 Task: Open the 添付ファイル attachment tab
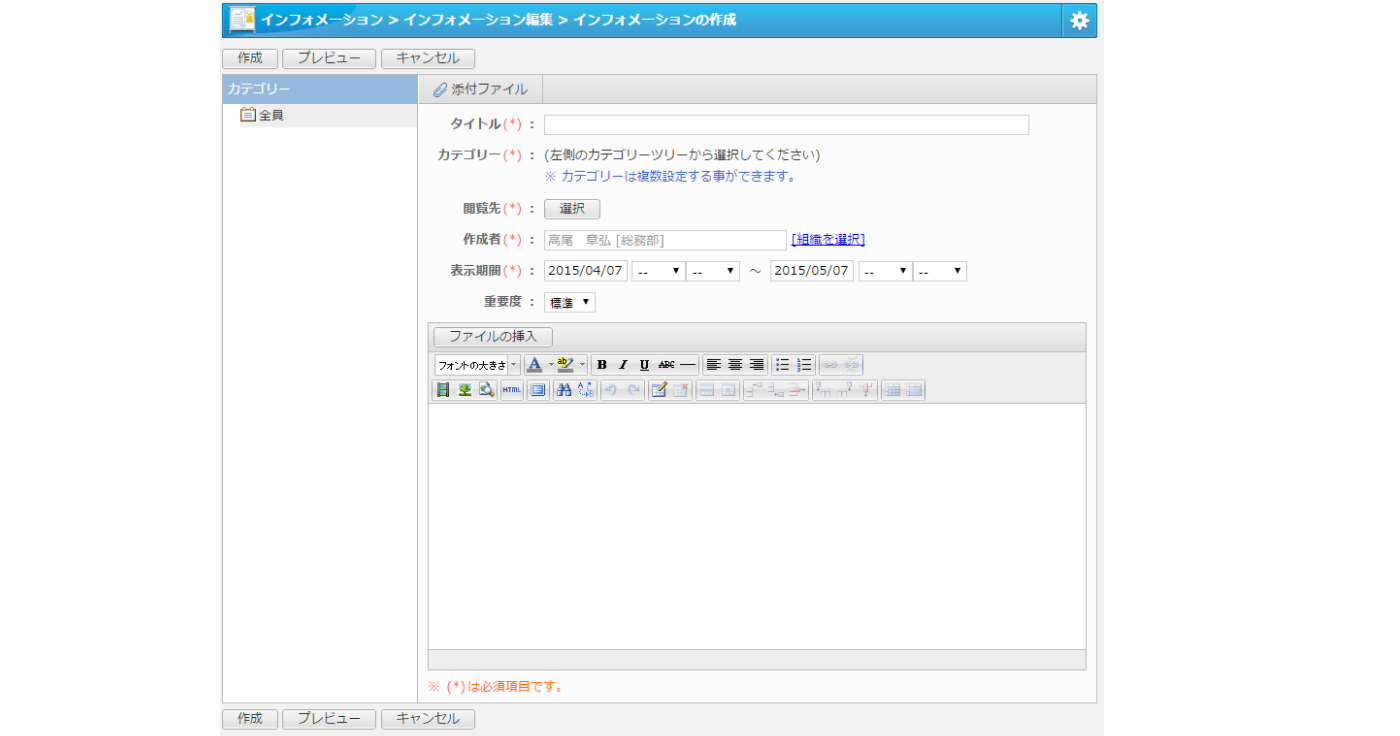(480, 89)
